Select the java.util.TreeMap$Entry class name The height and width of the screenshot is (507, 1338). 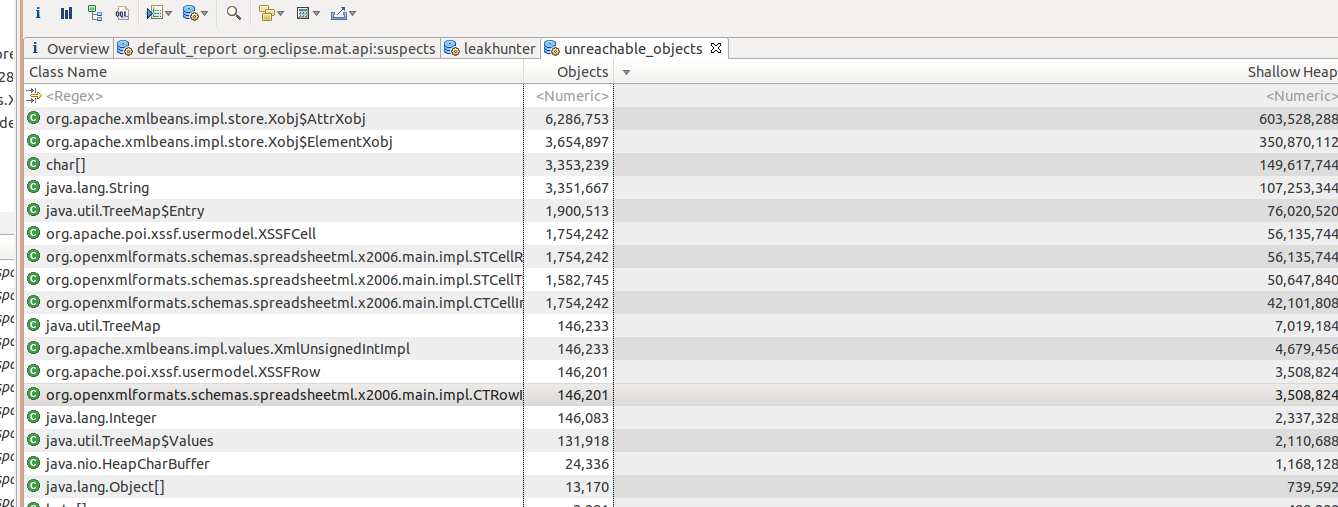click(125, 211)
